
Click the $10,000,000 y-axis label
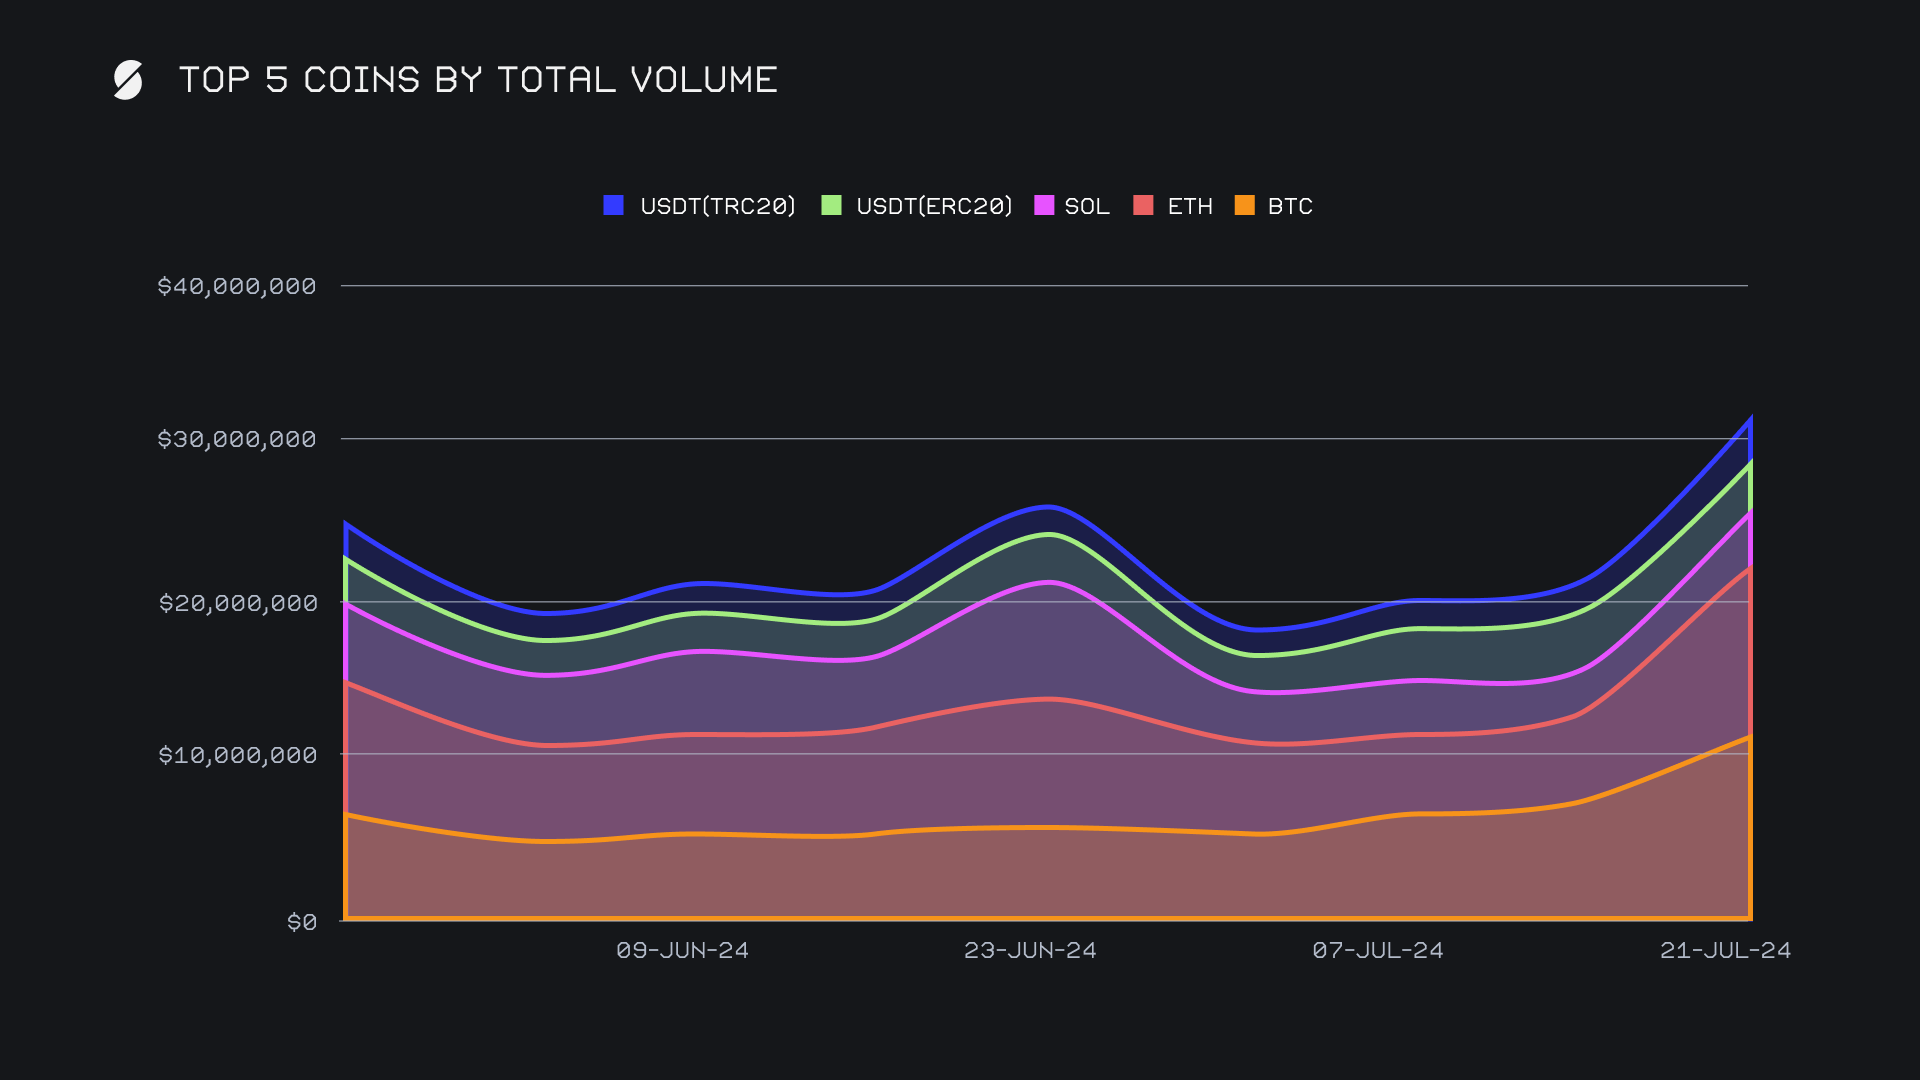(x=238, y=755)
